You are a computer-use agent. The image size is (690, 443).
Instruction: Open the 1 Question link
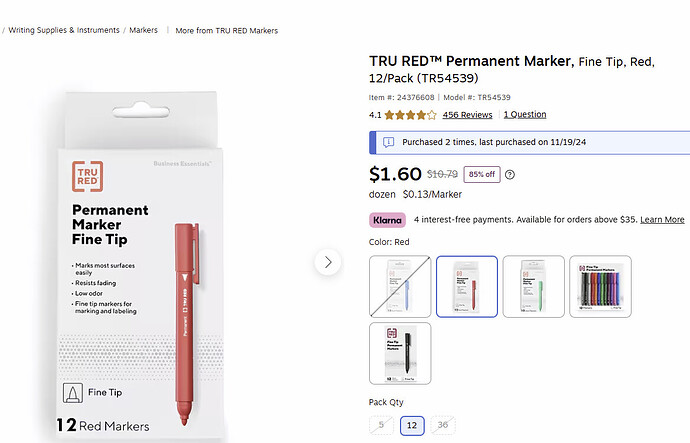[525, 114]
